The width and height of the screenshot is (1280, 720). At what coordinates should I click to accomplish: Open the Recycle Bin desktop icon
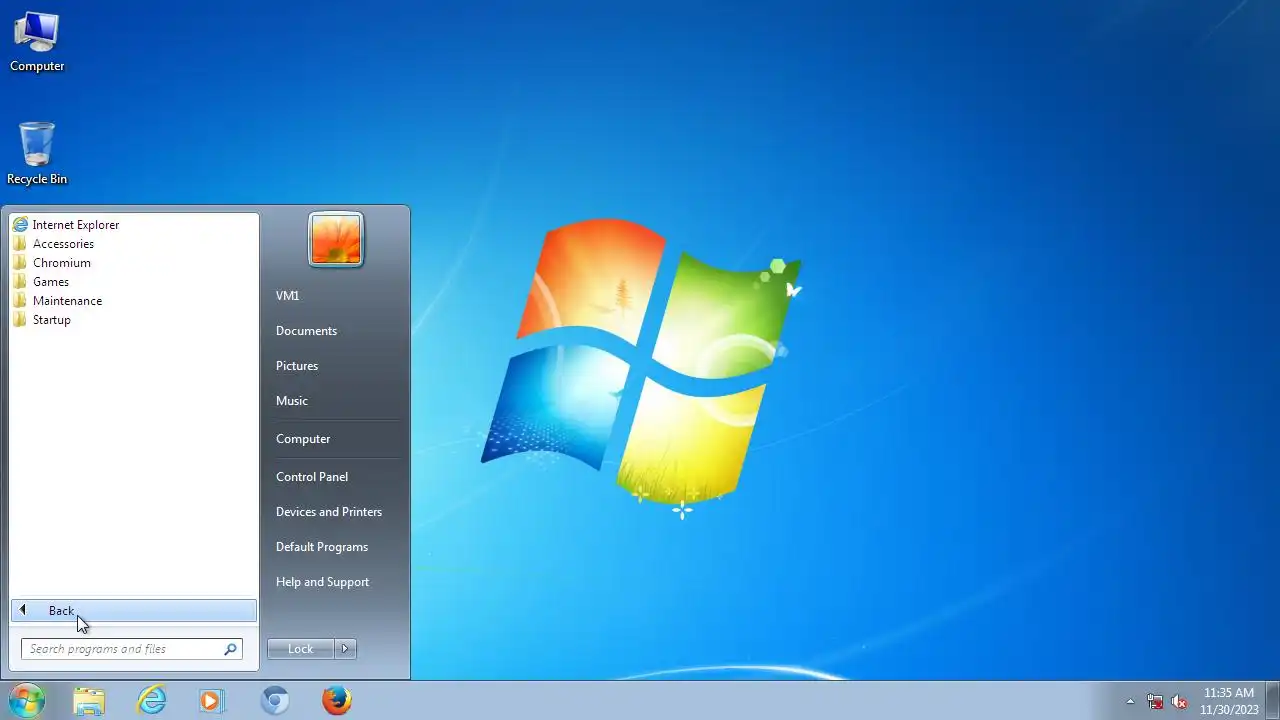pyautogui.click(x=37, y=154)
